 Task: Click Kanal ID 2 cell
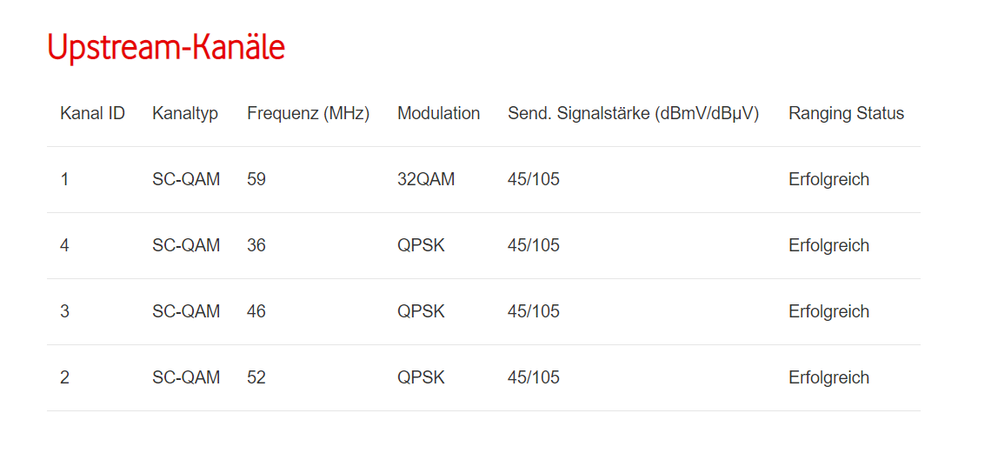[x=65, y=378]
